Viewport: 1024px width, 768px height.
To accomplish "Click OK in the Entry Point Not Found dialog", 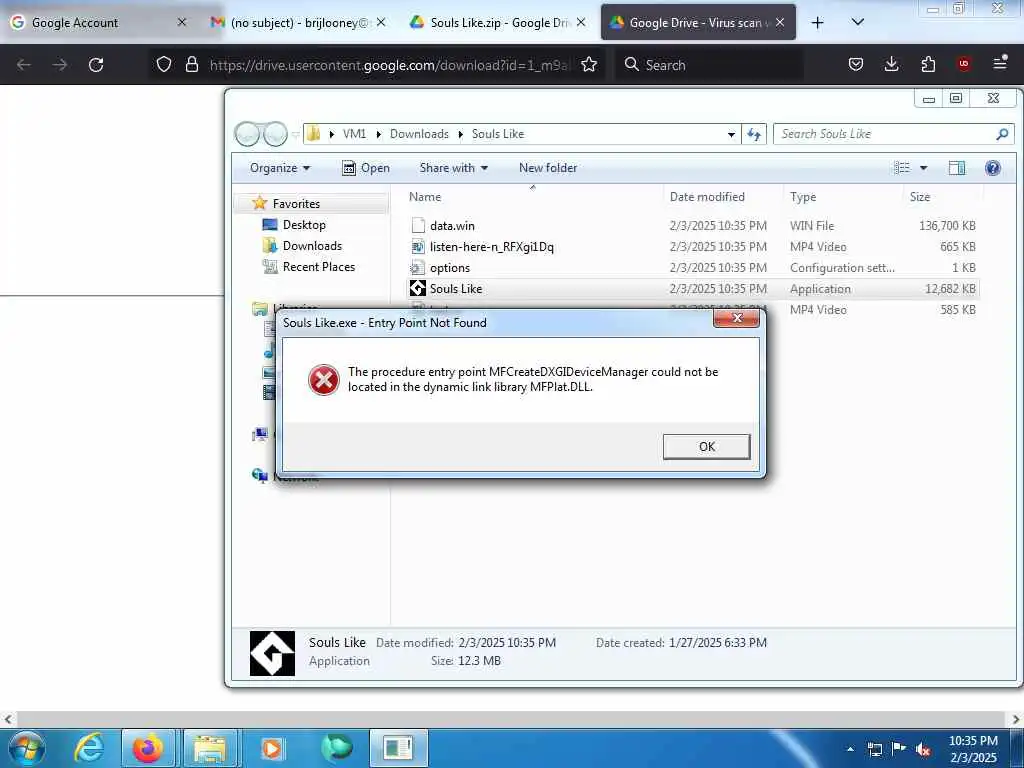I will coord(706,447).
